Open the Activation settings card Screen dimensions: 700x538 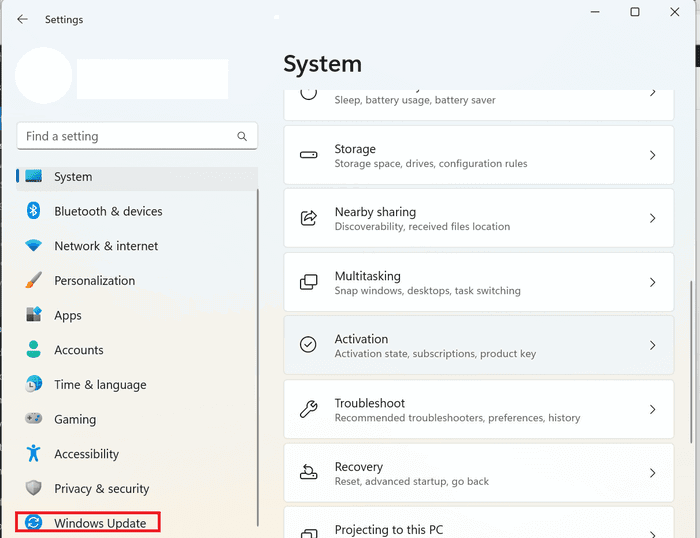479,345
